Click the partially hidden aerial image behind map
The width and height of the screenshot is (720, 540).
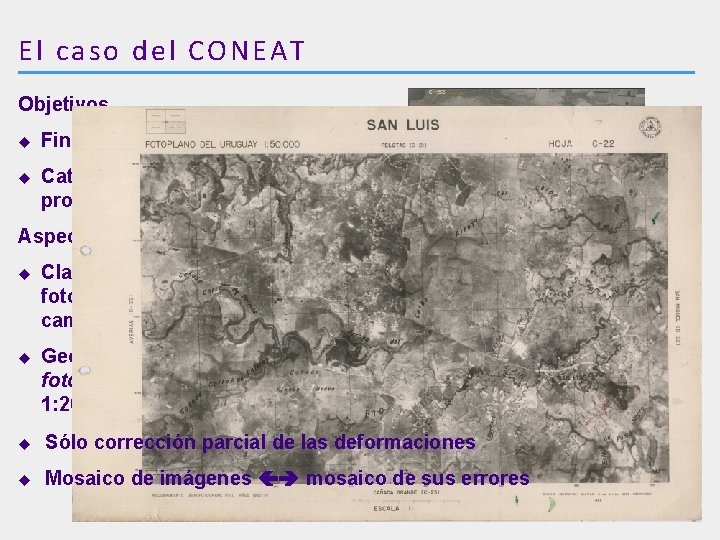tap(526, 97)
